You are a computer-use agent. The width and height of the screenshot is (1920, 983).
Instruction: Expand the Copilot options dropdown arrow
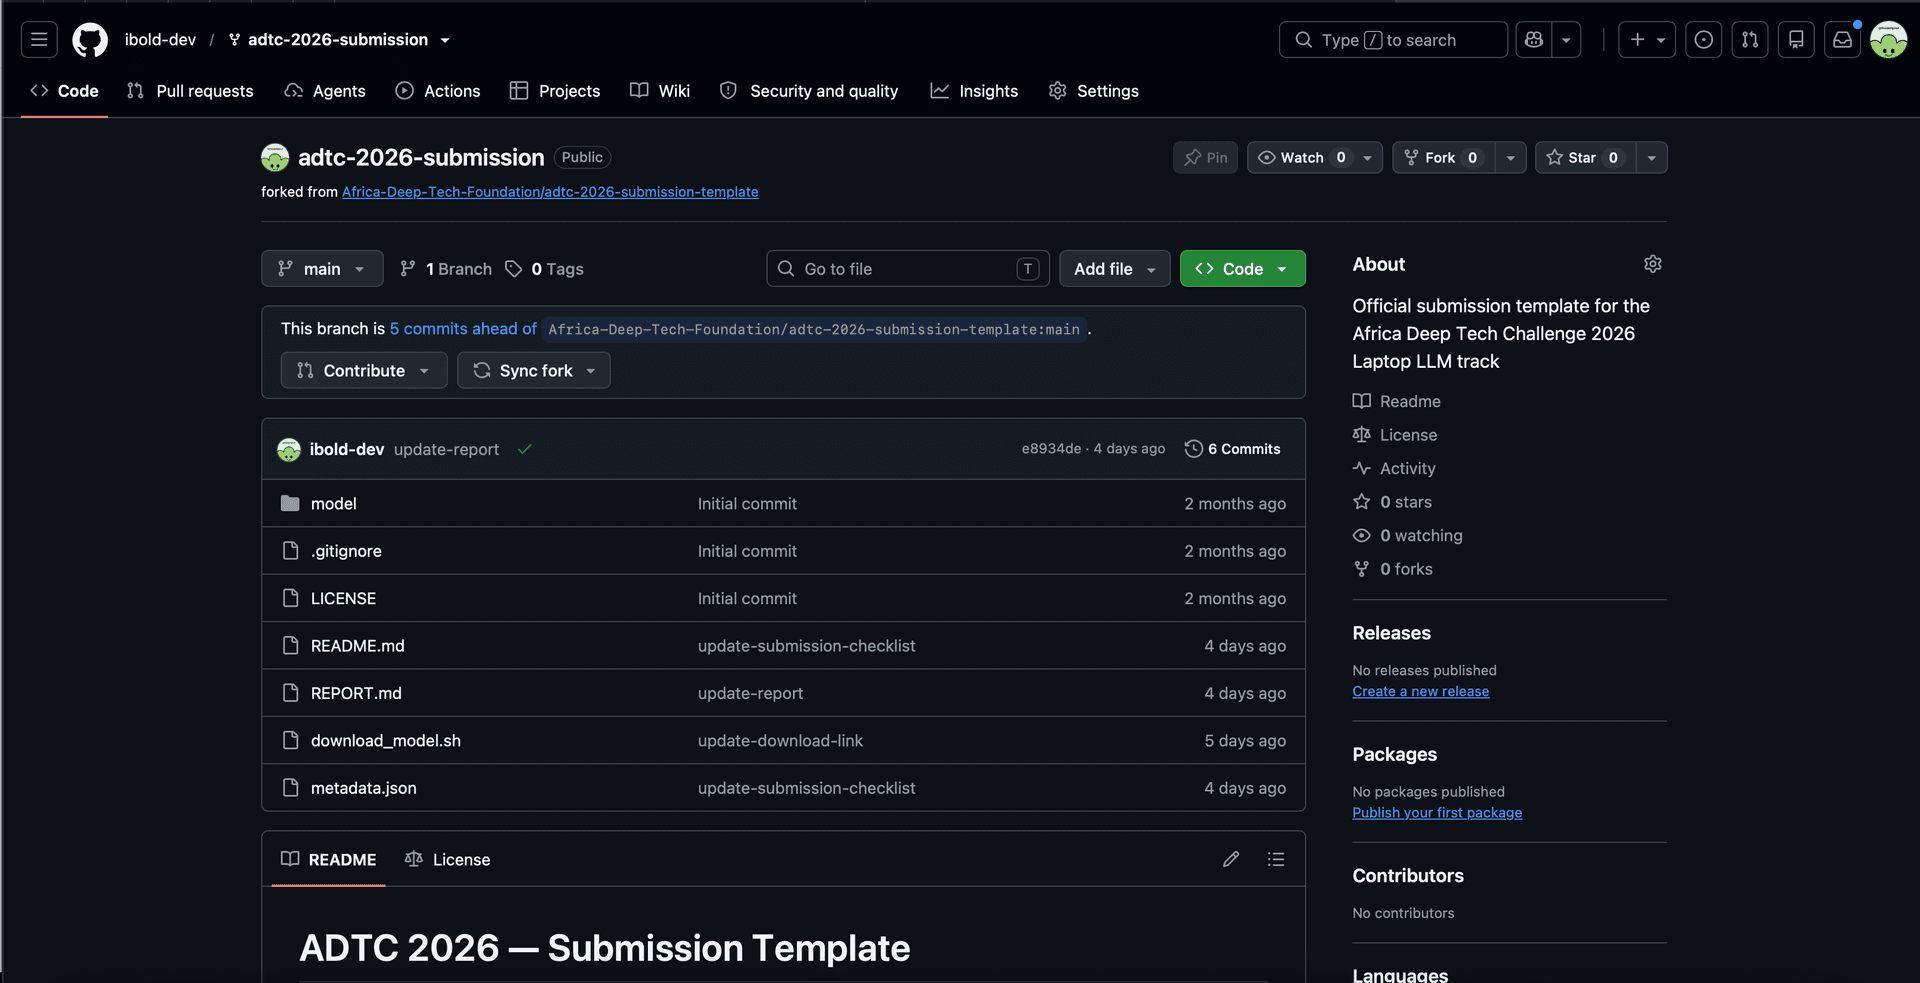(x=1567, y=40)
